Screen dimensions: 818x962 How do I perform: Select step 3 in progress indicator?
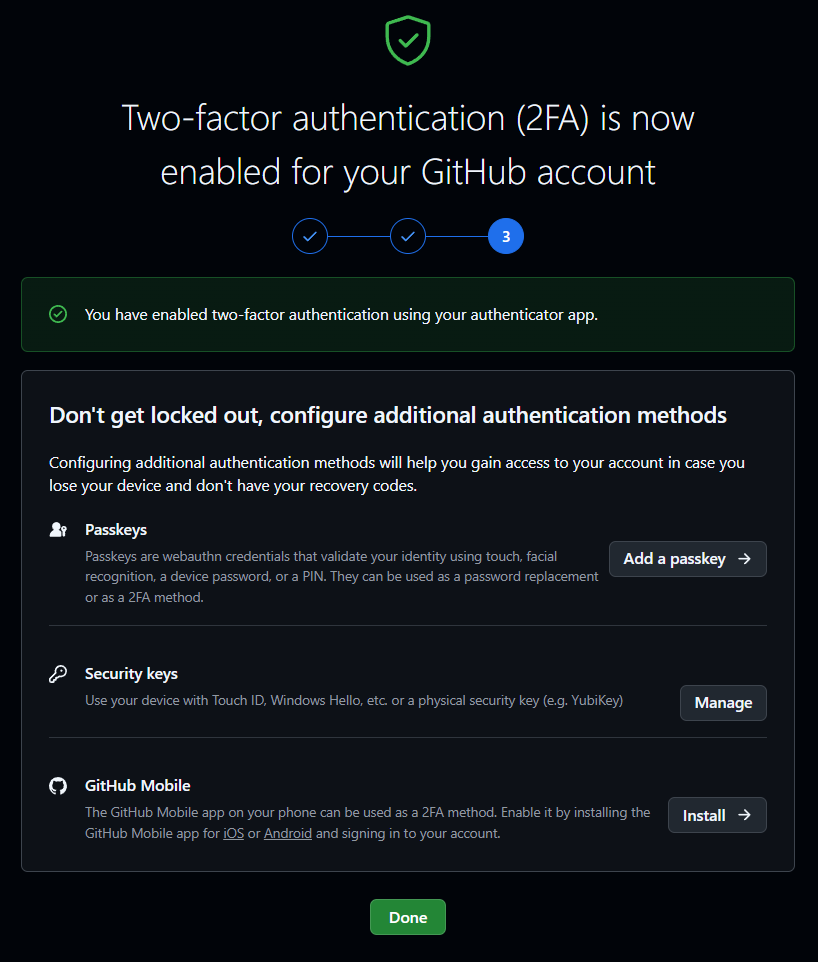pos(506,236)
